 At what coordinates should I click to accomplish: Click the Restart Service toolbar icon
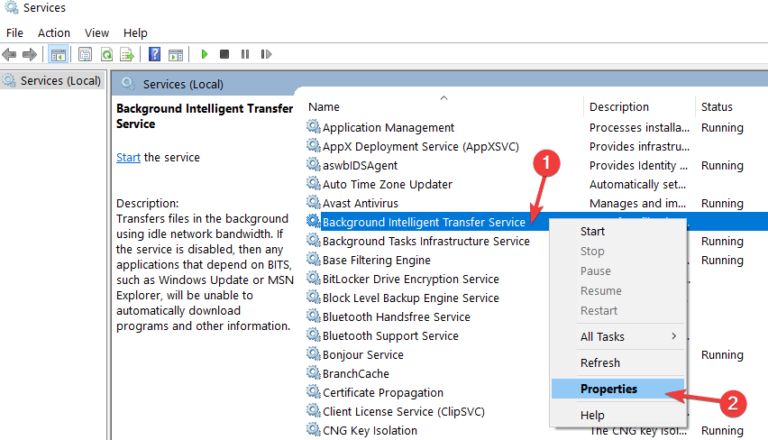click(x=266, y=54)
